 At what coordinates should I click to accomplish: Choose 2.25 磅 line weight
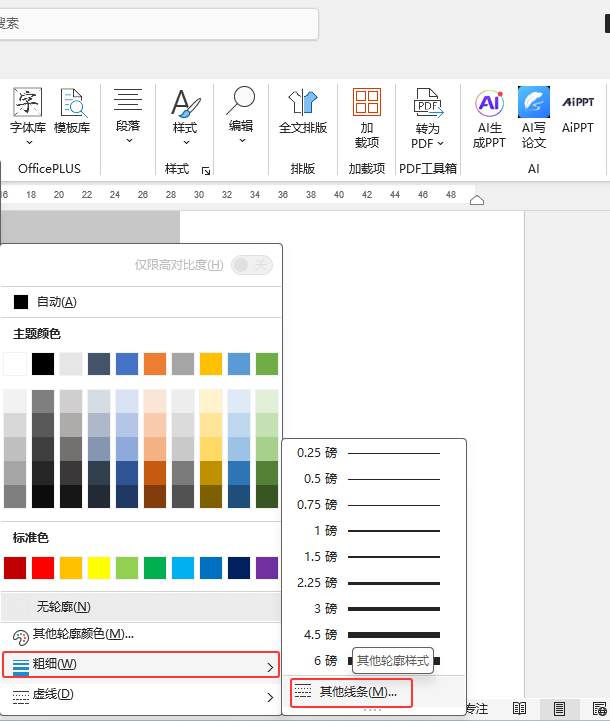(368, 582)
